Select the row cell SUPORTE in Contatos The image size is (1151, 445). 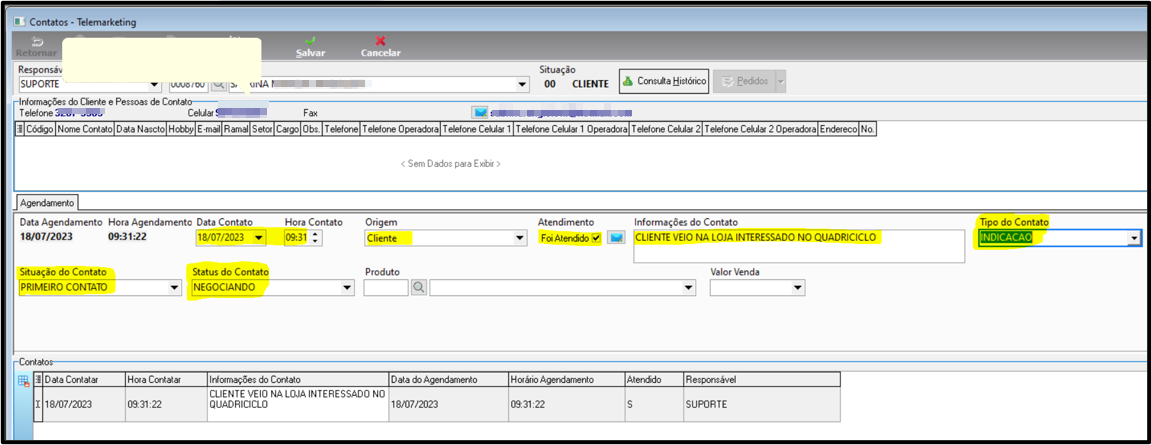tap(760, 405)
